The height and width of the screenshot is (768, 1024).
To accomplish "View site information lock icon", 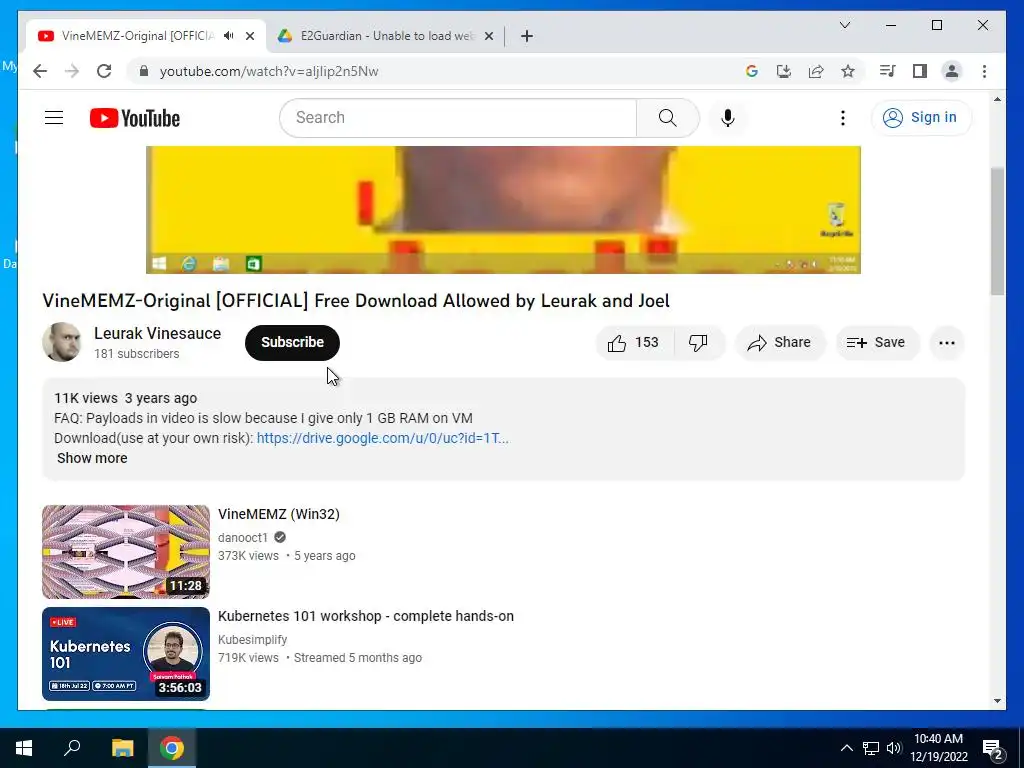I will (144, 71).
